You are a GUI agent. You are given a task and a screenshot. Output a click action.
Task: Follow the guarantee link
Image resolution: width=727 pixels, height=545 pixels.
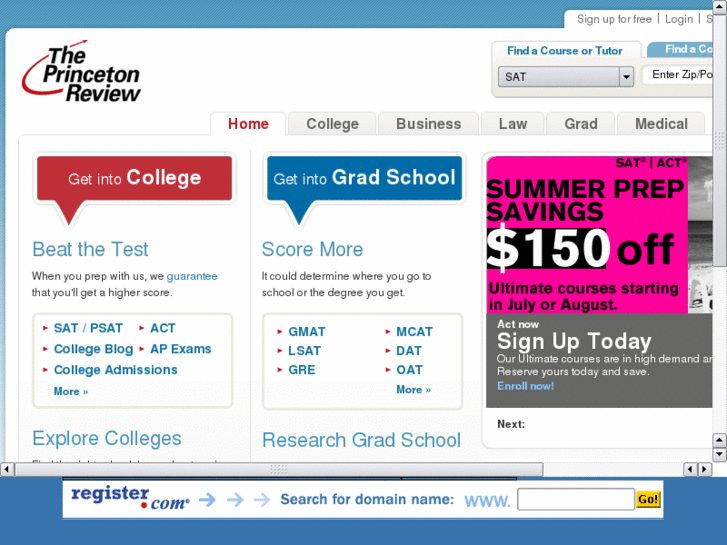click(x=191, y=276)
